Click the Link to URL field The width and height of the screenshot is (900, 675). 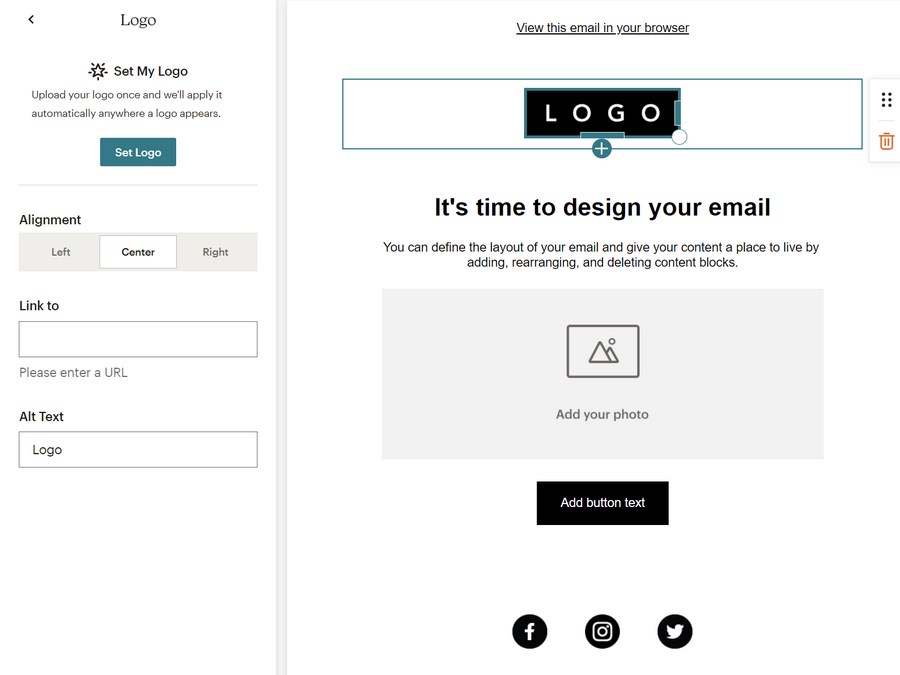point(138,339)
